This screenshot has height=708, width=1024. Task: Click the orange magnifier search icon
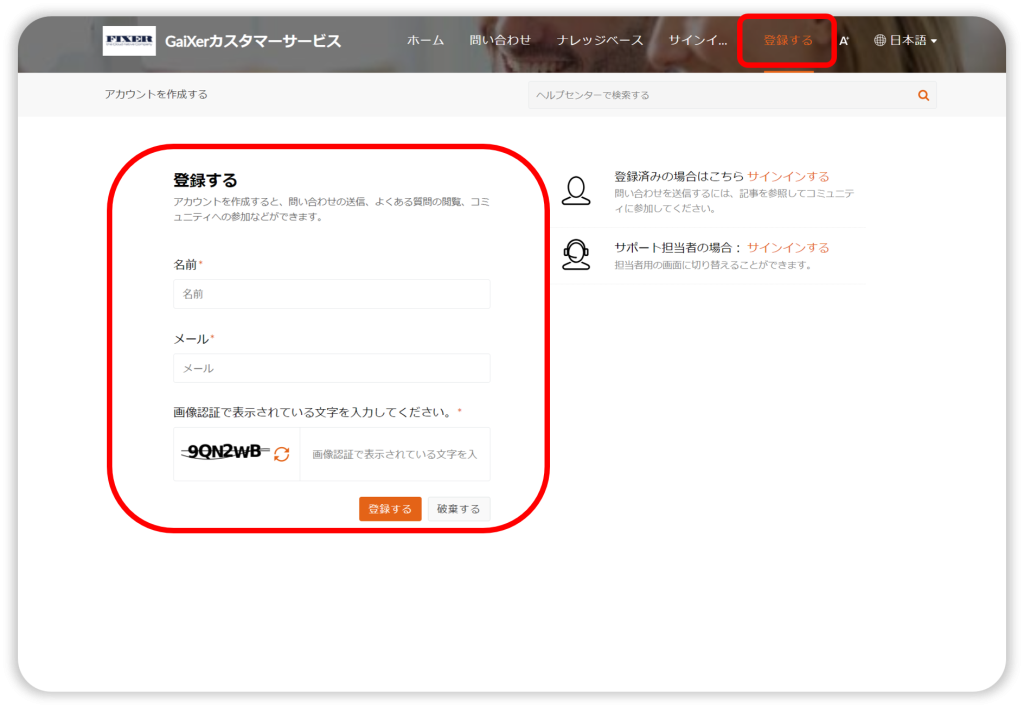[x=923, y=95]
